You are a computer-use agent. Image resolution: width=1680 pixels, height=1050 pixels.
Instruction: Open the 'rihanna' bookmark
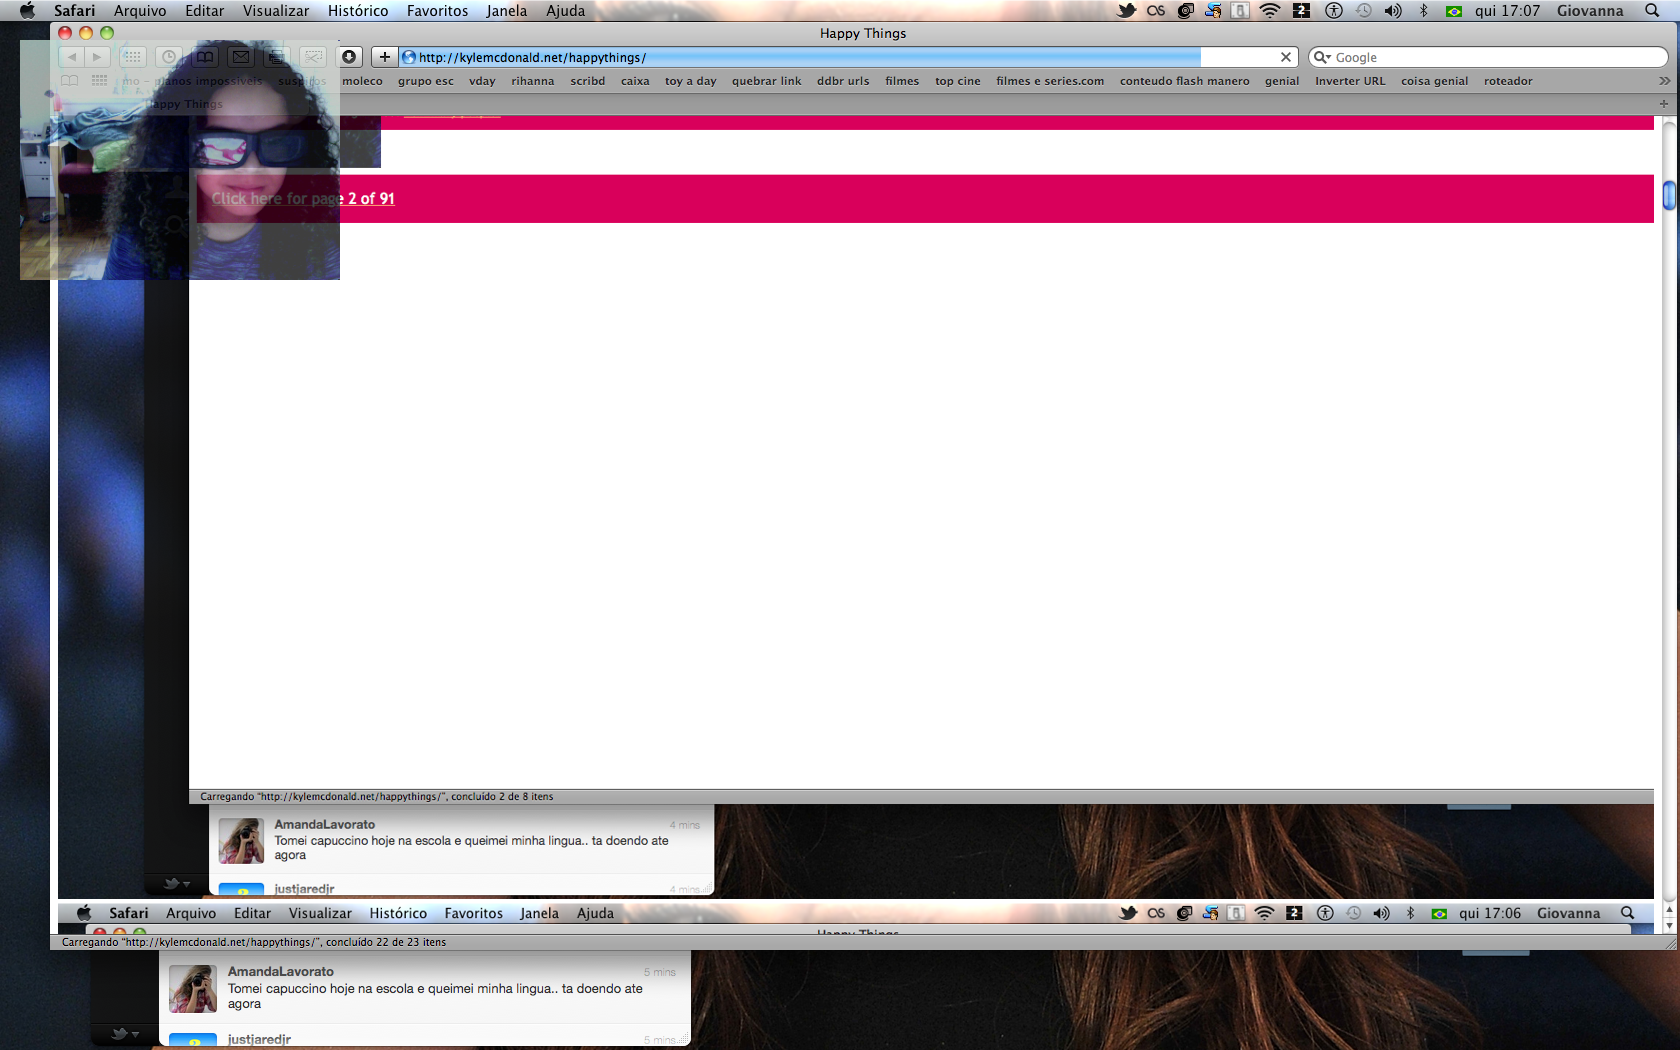[532, 81]
